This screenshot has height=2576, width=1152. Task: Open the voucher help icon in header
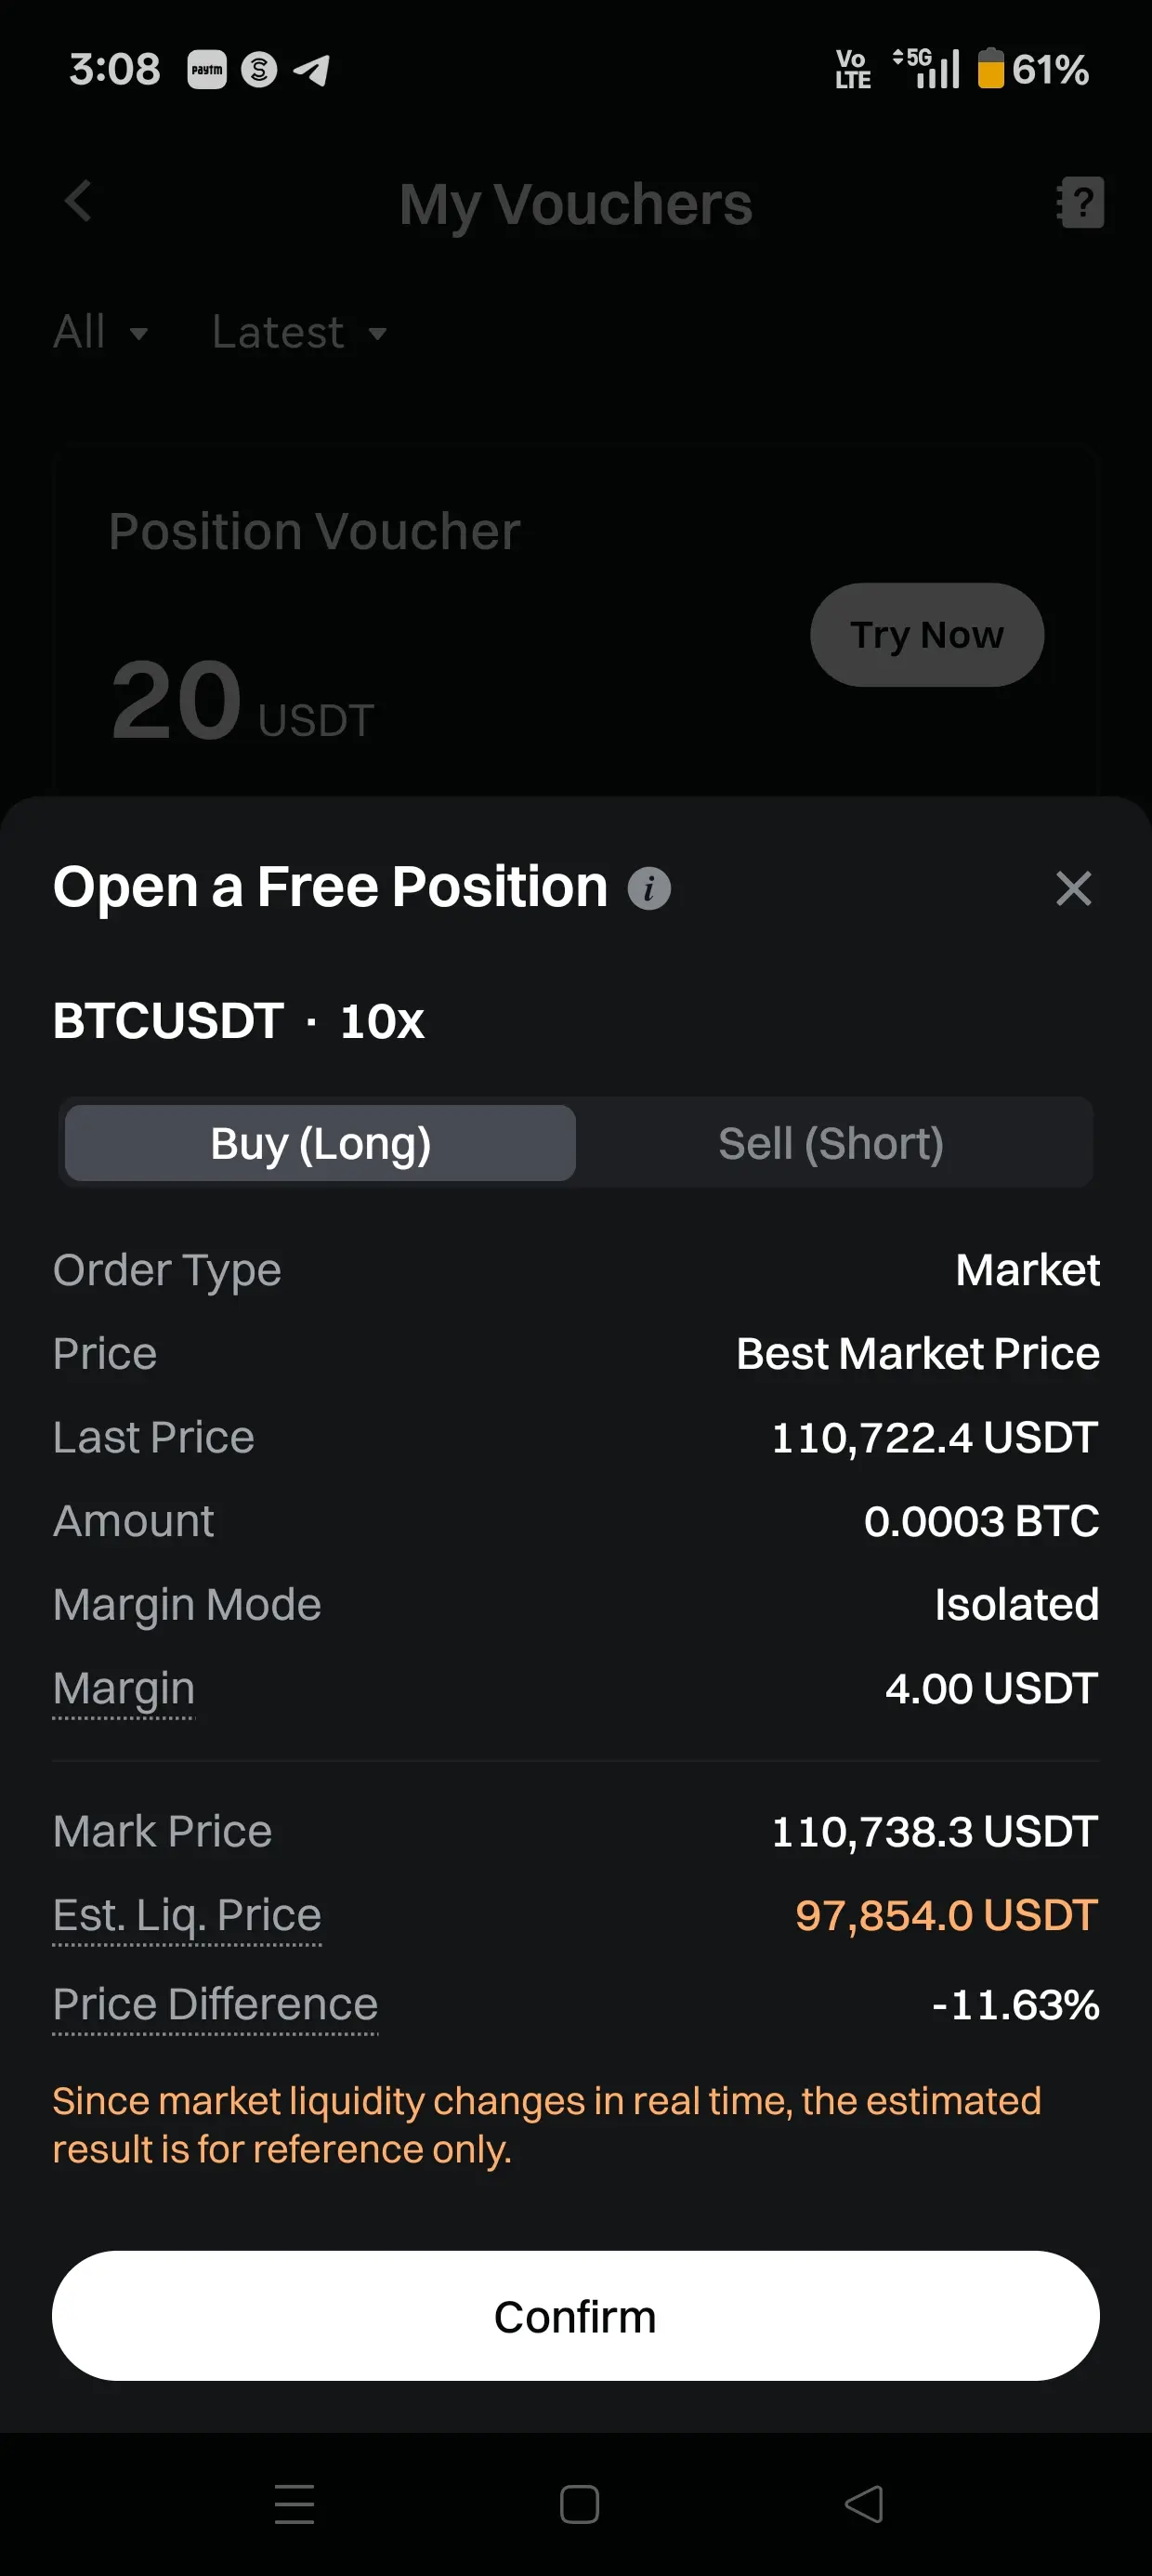[1081, 203]
